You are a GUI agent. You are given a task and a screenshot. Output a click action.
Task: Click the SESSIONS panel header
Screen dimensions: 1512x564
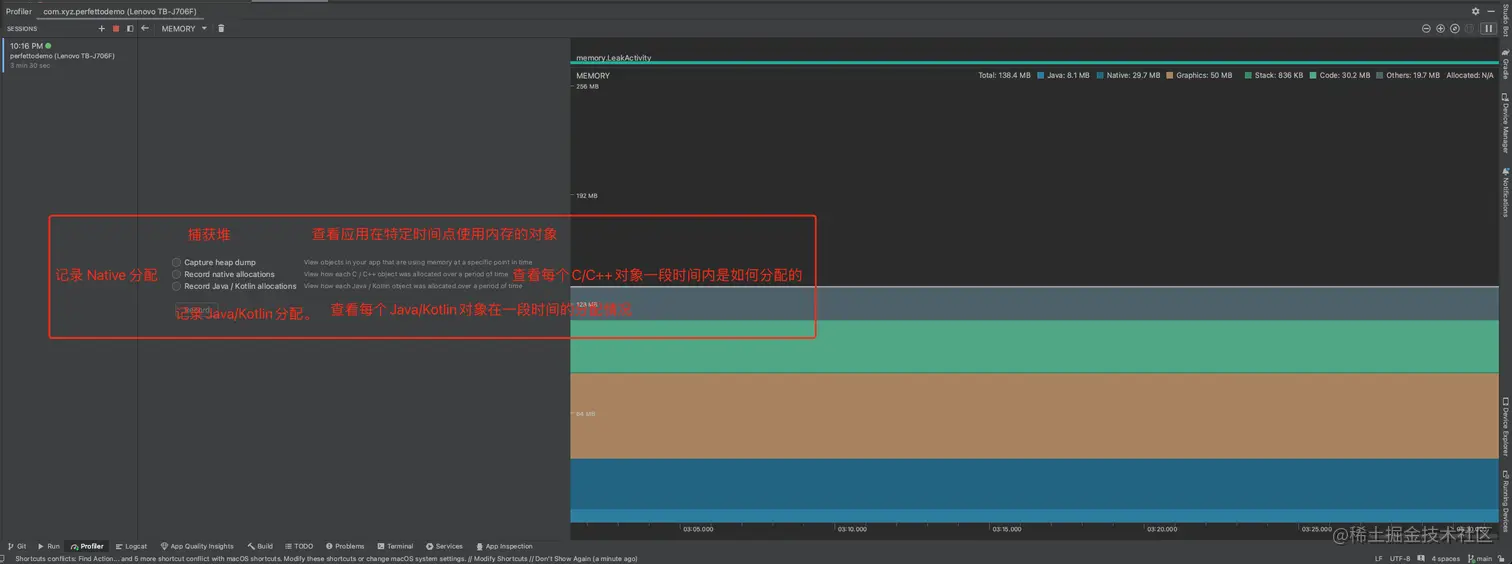point(22,29)
